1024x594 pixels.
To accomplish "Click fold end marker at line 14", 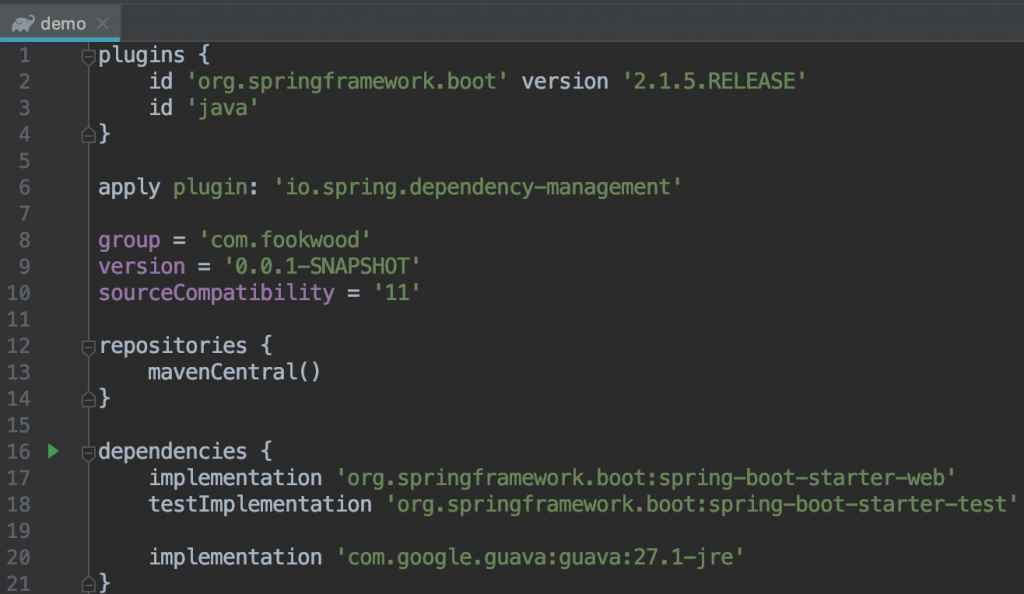I will pos(88,399).
